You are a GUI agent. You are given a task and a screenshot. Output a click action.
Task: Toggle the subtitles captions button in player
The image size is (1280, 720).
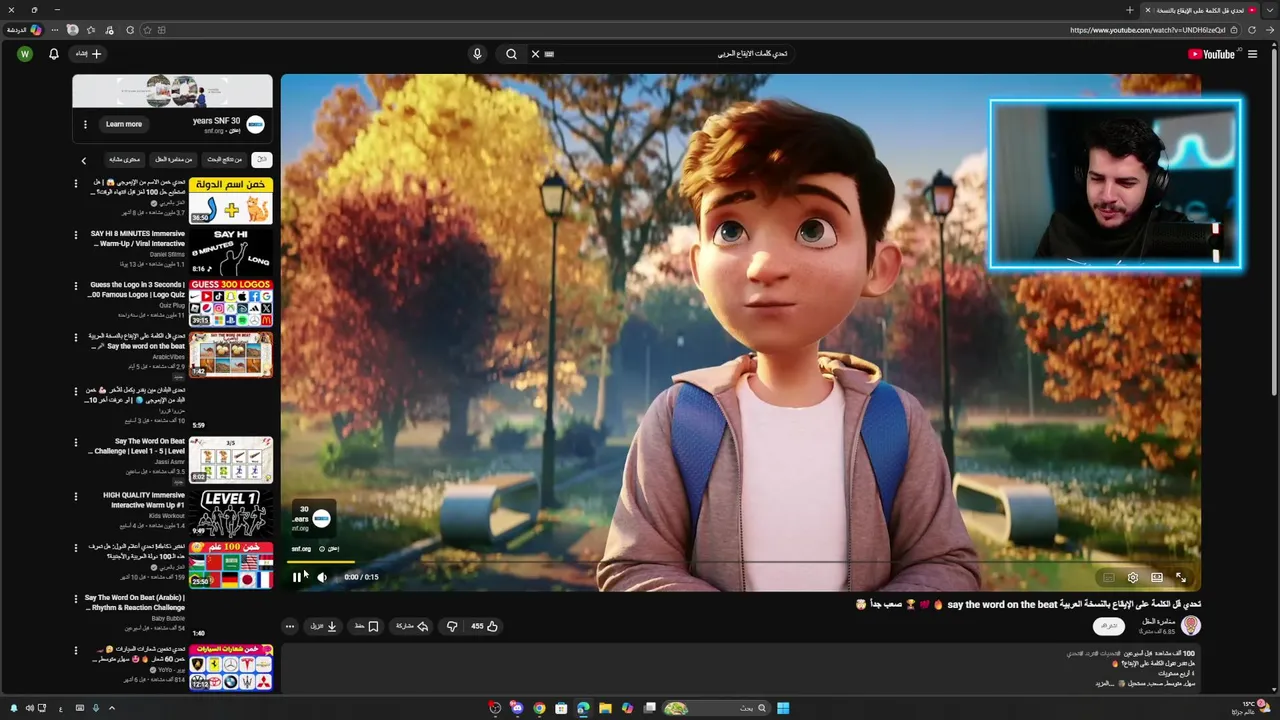point(1108,577)
